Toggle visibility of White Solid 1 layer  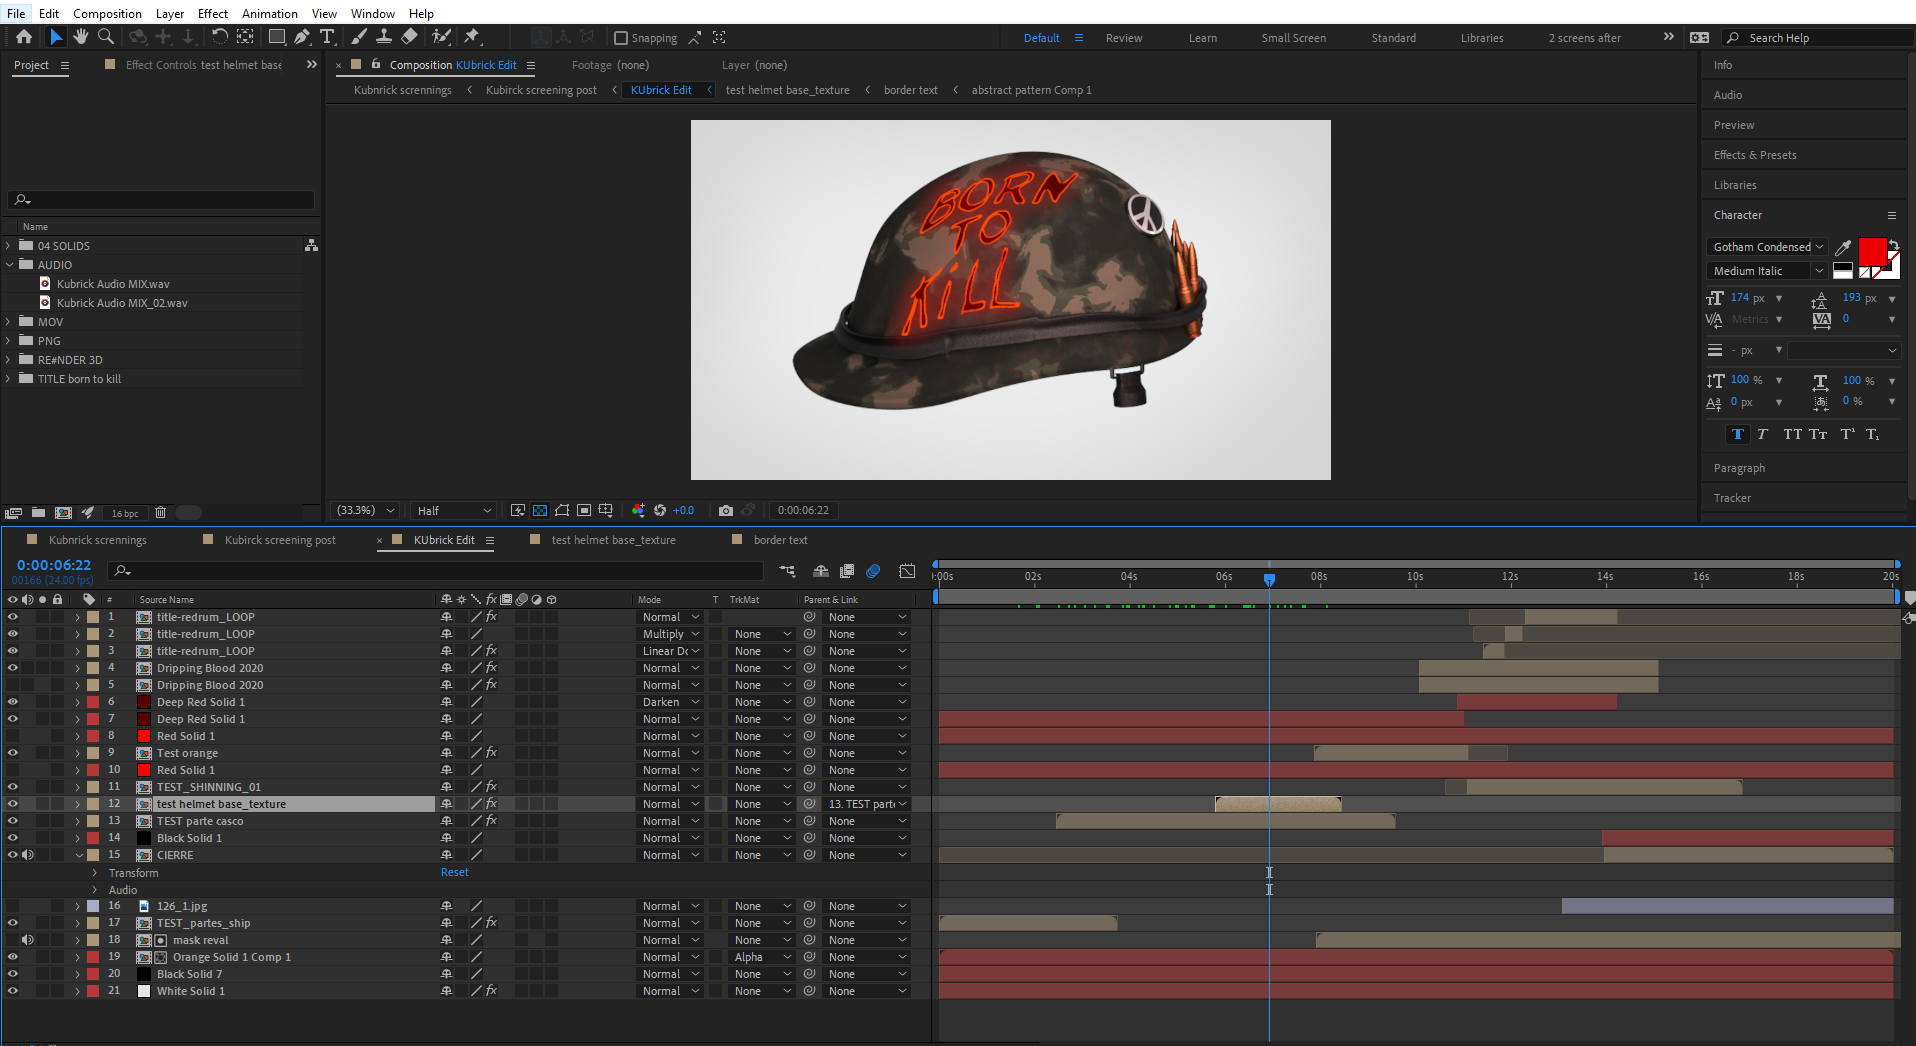[13, 991]
